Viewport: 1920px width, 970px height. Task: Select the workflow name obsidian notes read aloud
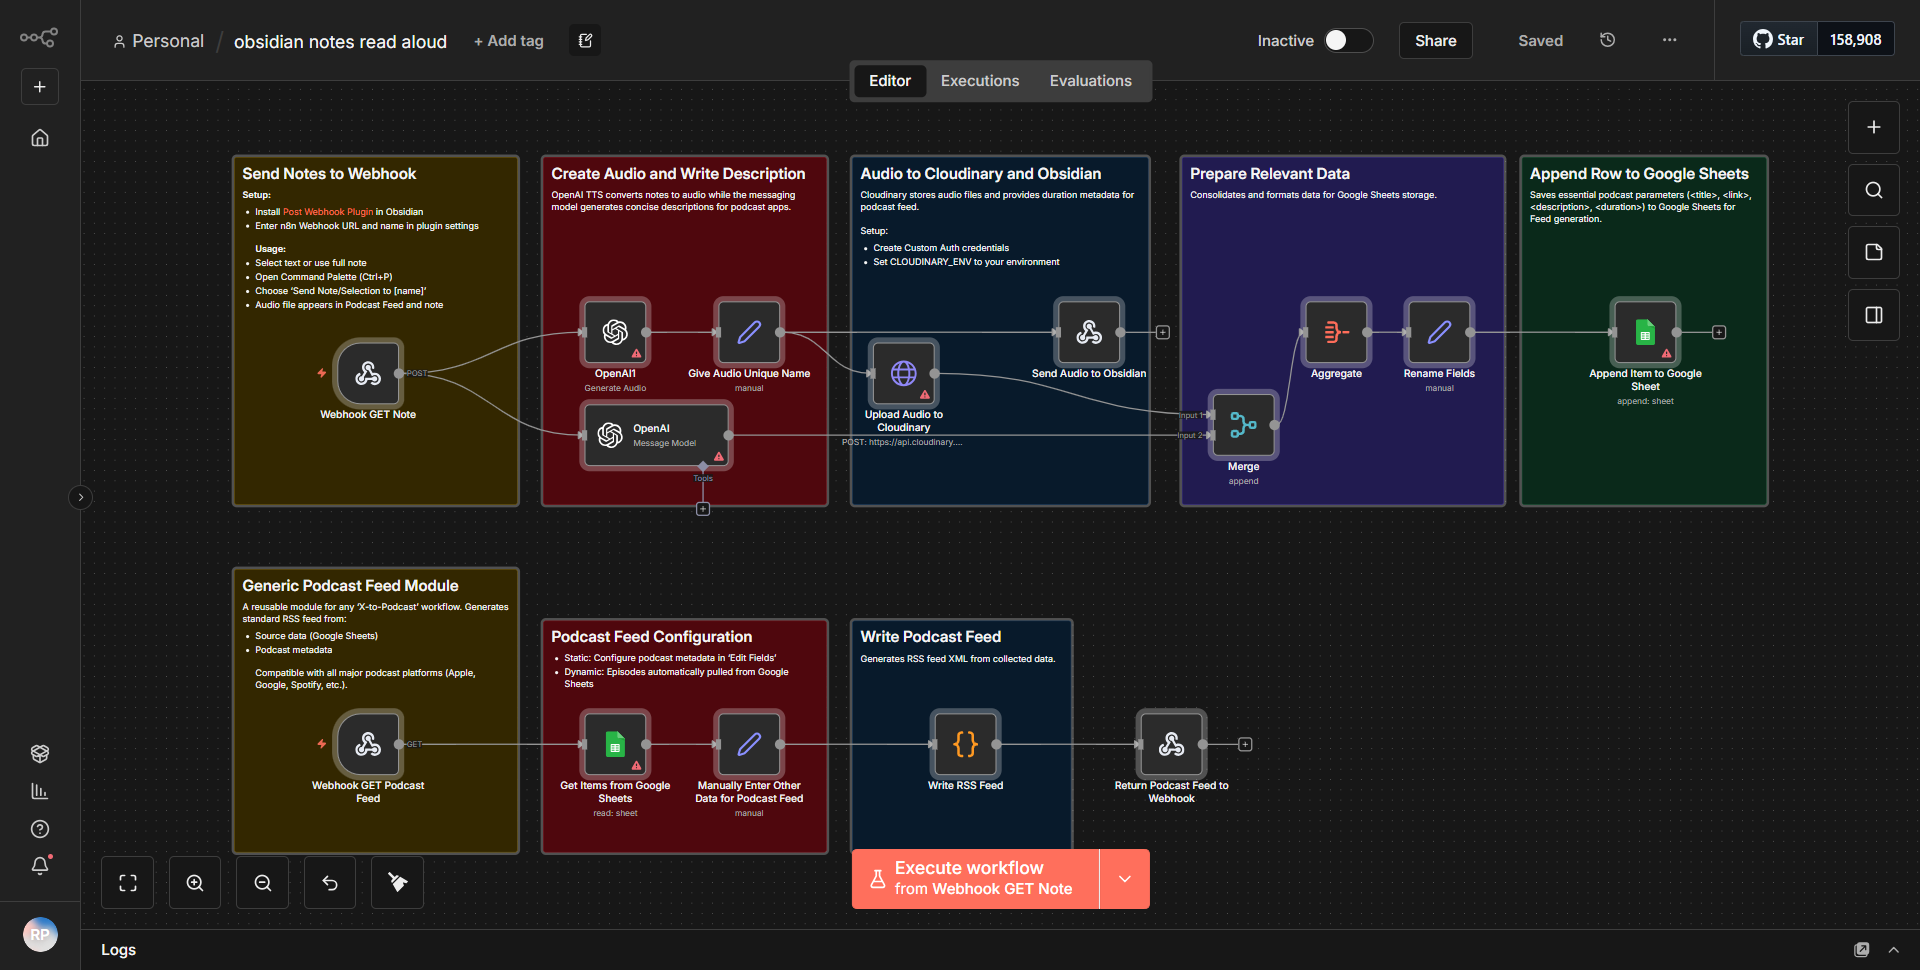coord(340,41)
